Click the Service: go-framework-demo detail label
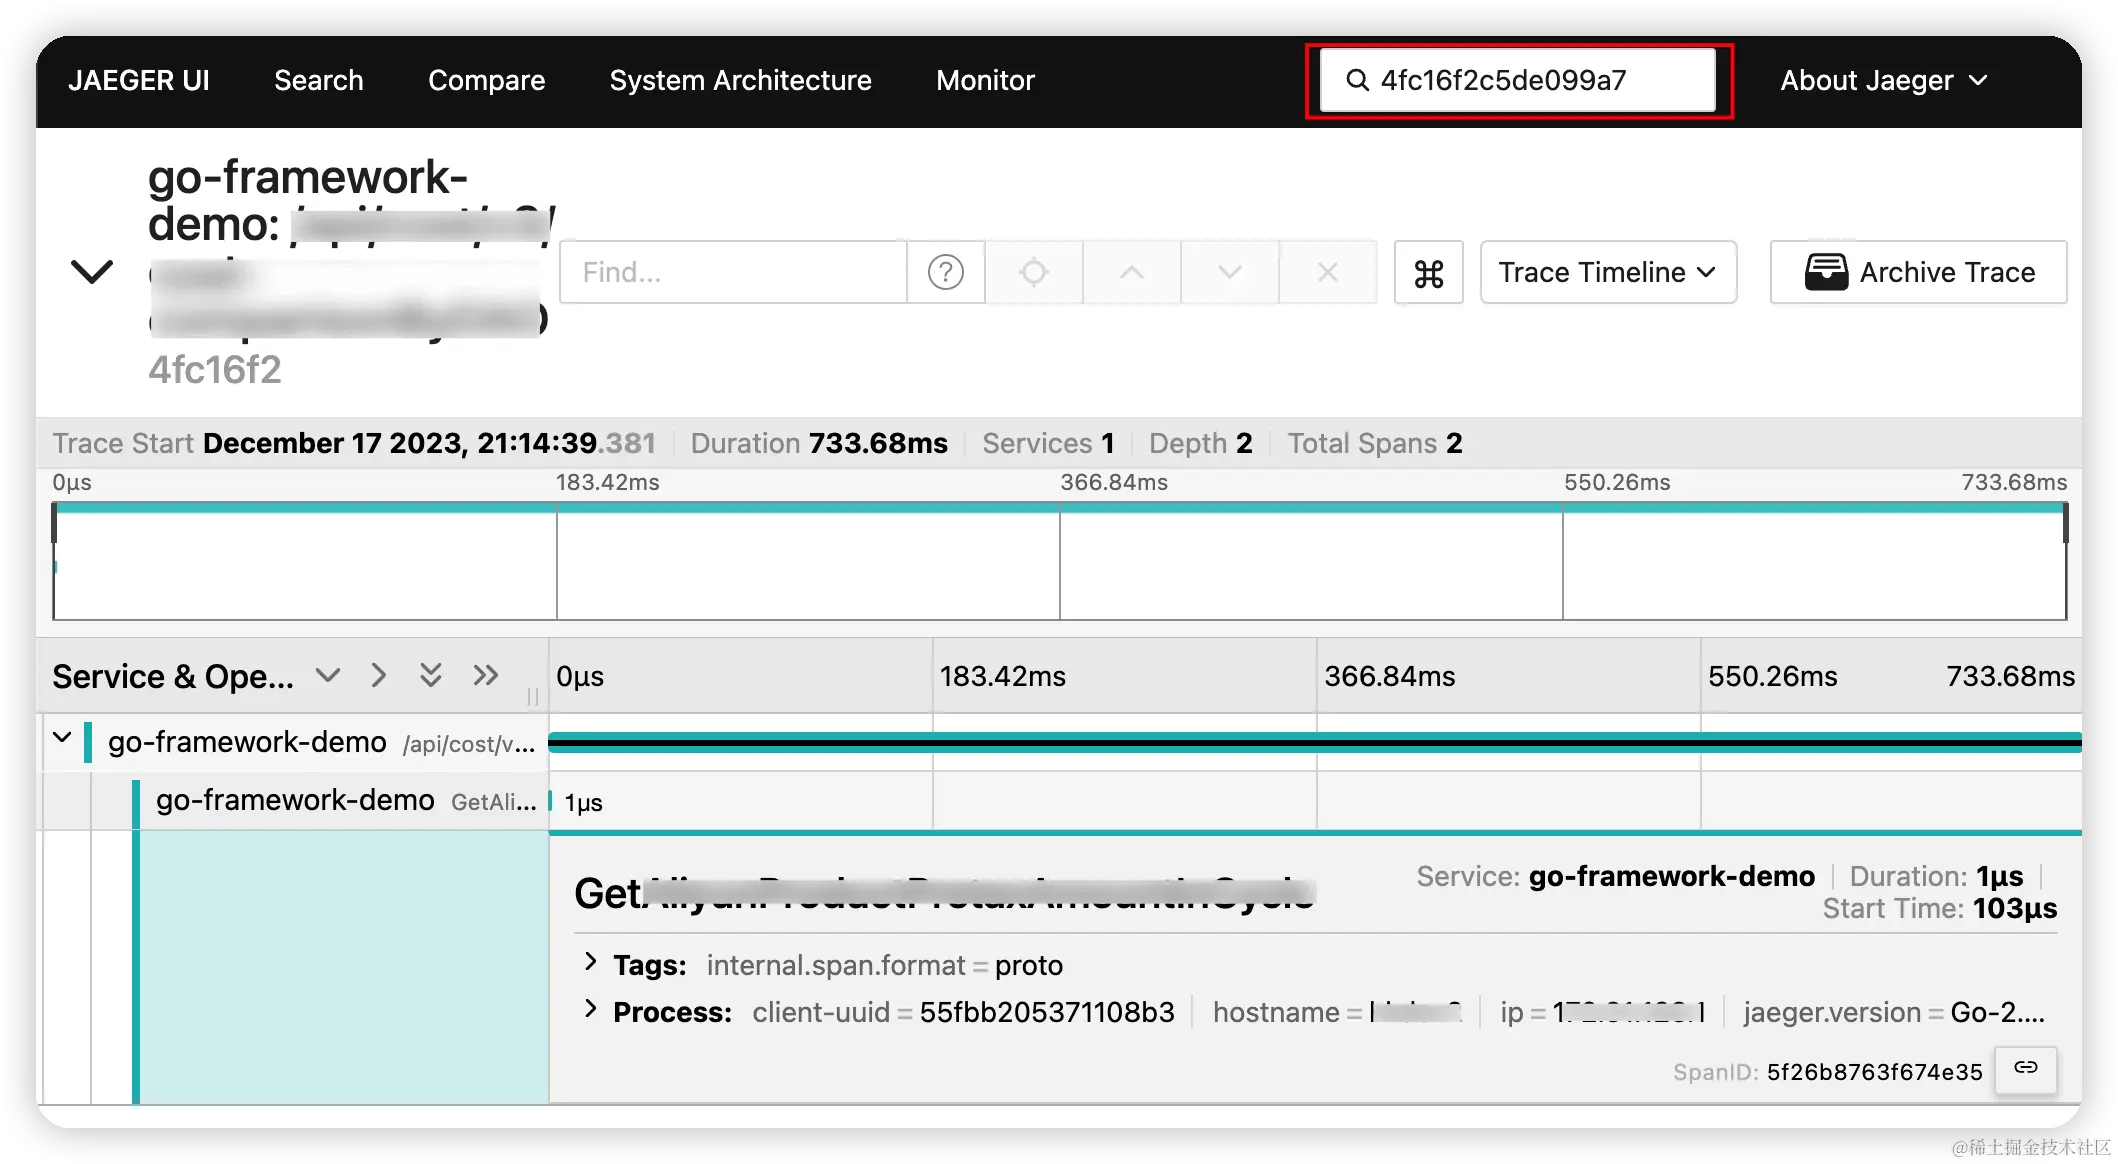 pos(1616,876)
